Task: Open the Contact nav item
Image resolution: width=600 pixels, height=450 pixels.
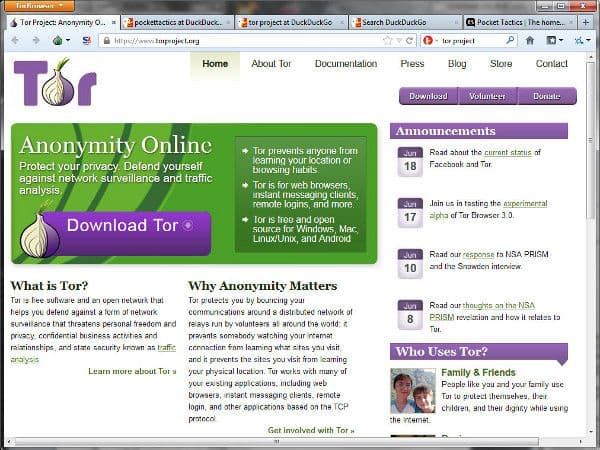Action: coord(551,64)
